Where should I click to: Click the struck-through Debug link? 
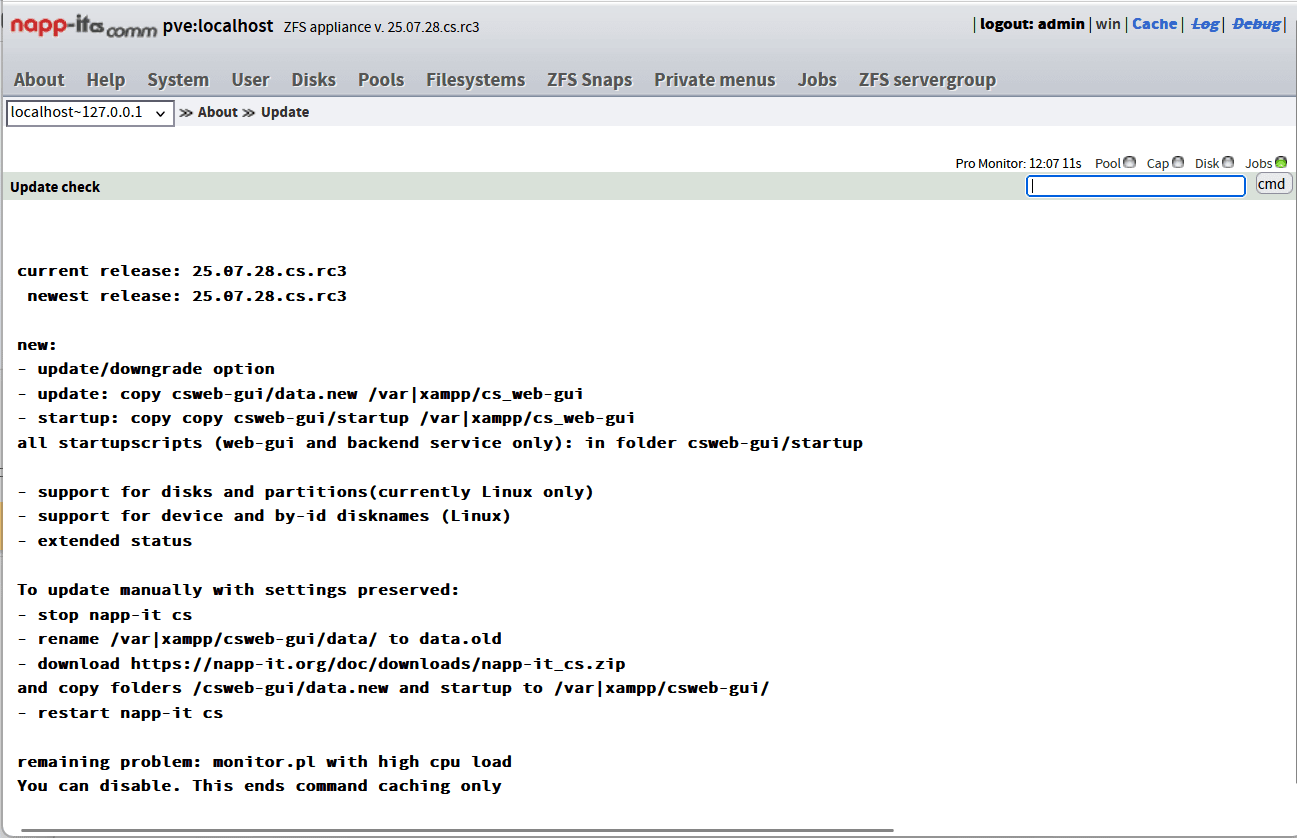pos(1256,24)
